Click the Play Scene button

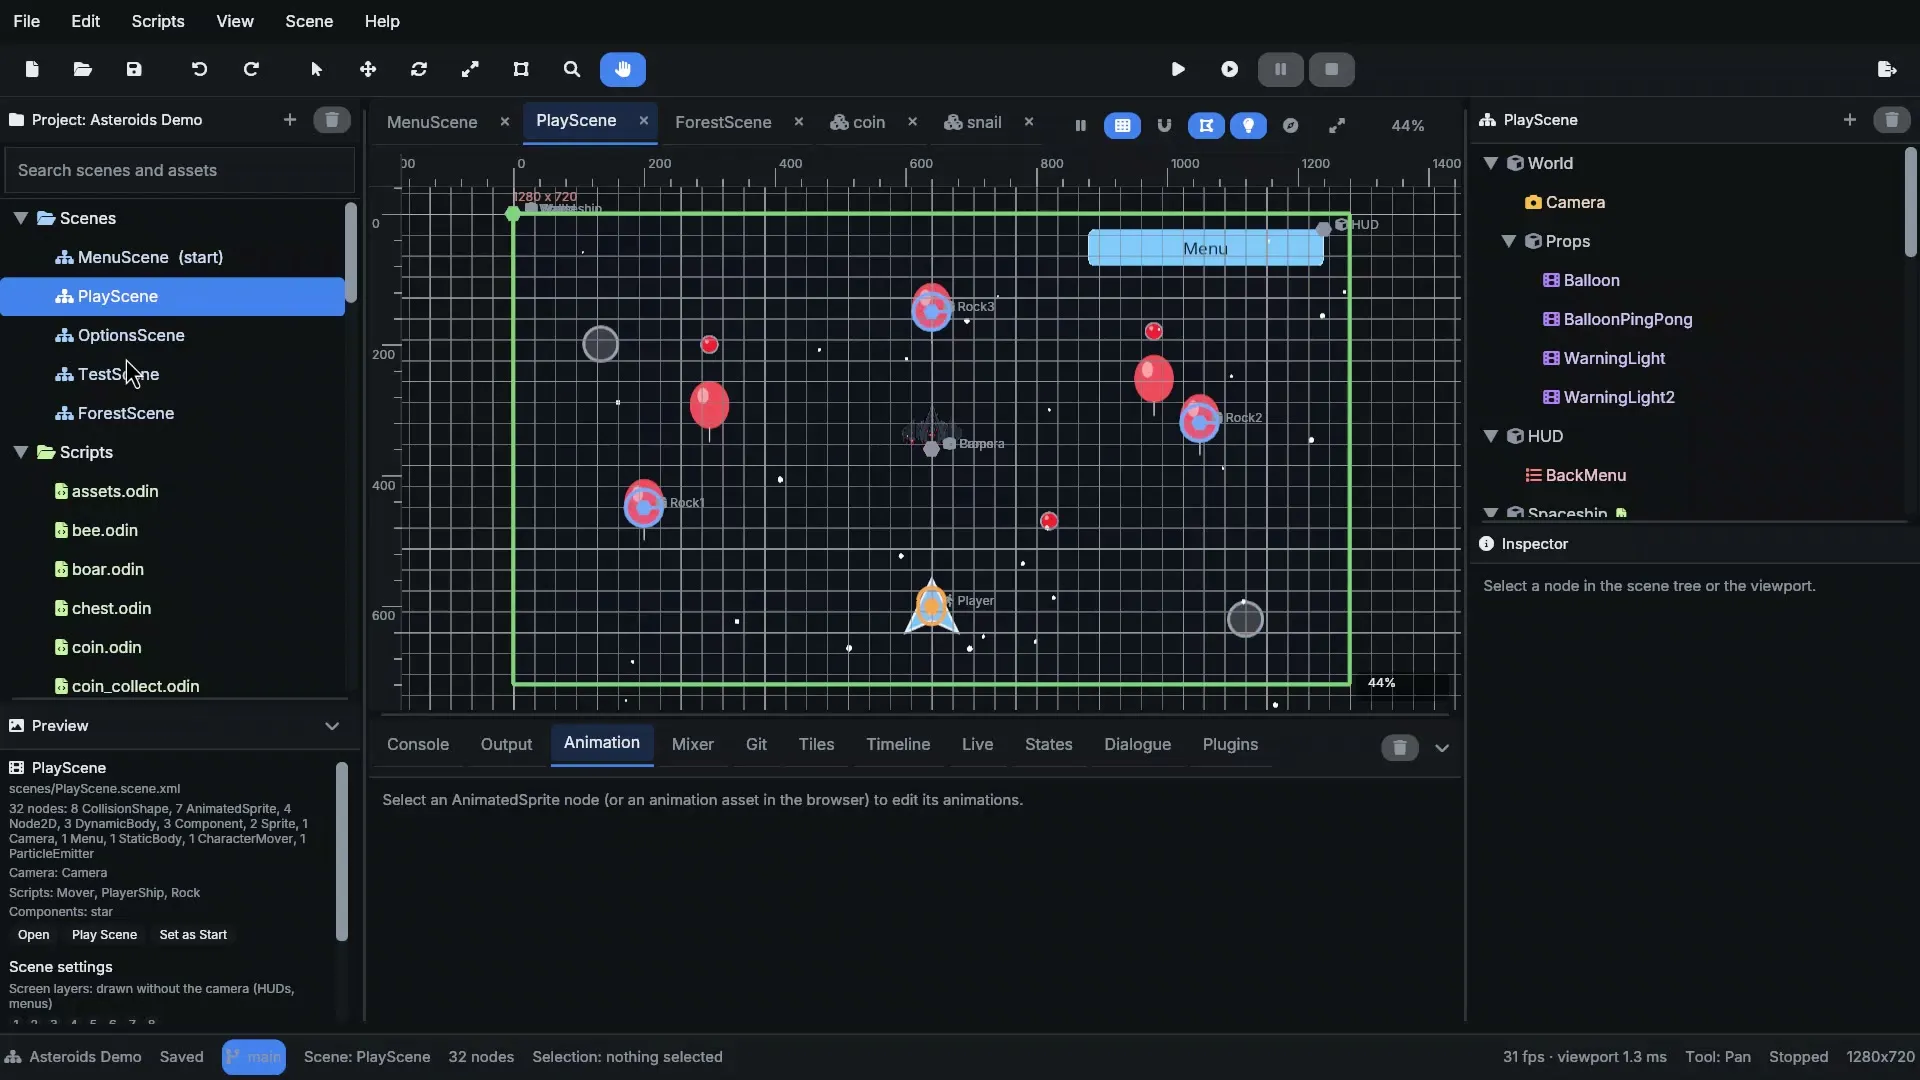click(x=104, y=935)
